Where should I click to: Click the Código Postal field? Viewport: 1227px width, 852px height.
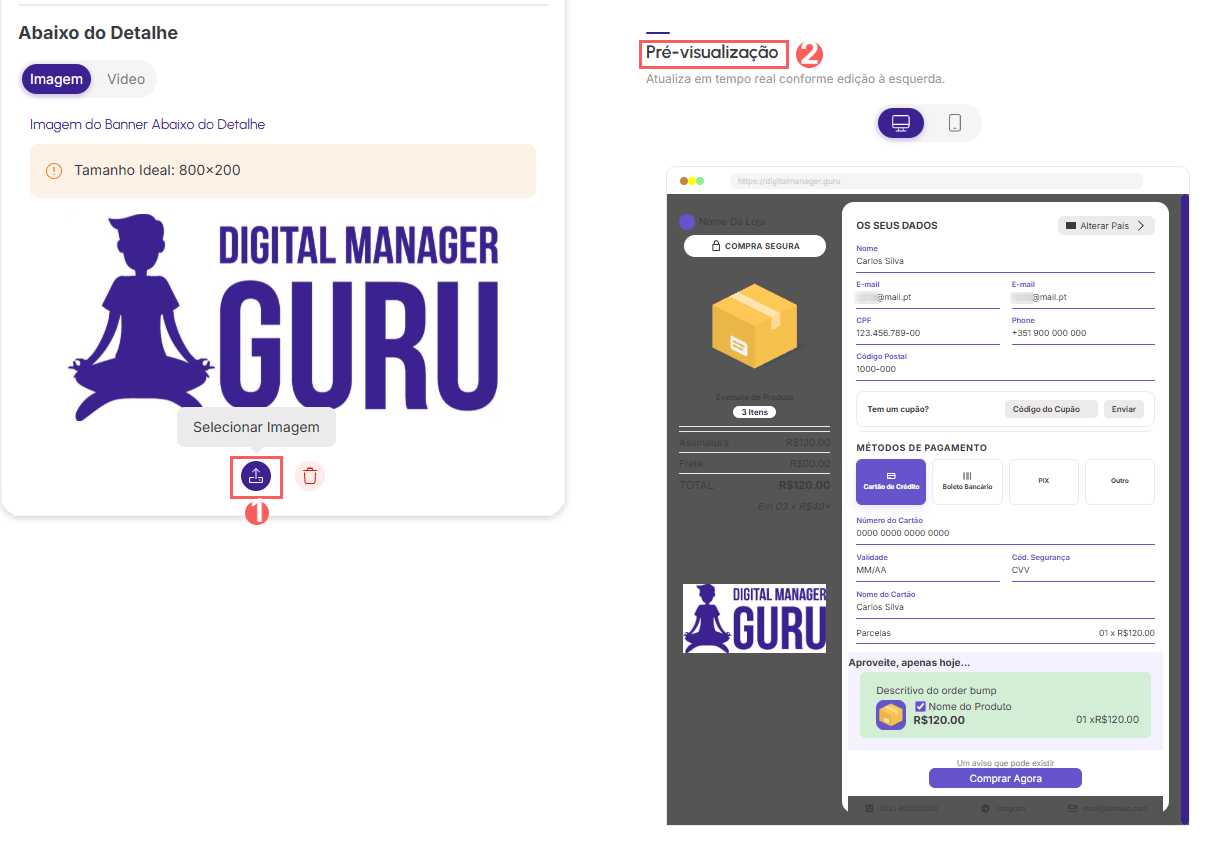coord(1005,365)
